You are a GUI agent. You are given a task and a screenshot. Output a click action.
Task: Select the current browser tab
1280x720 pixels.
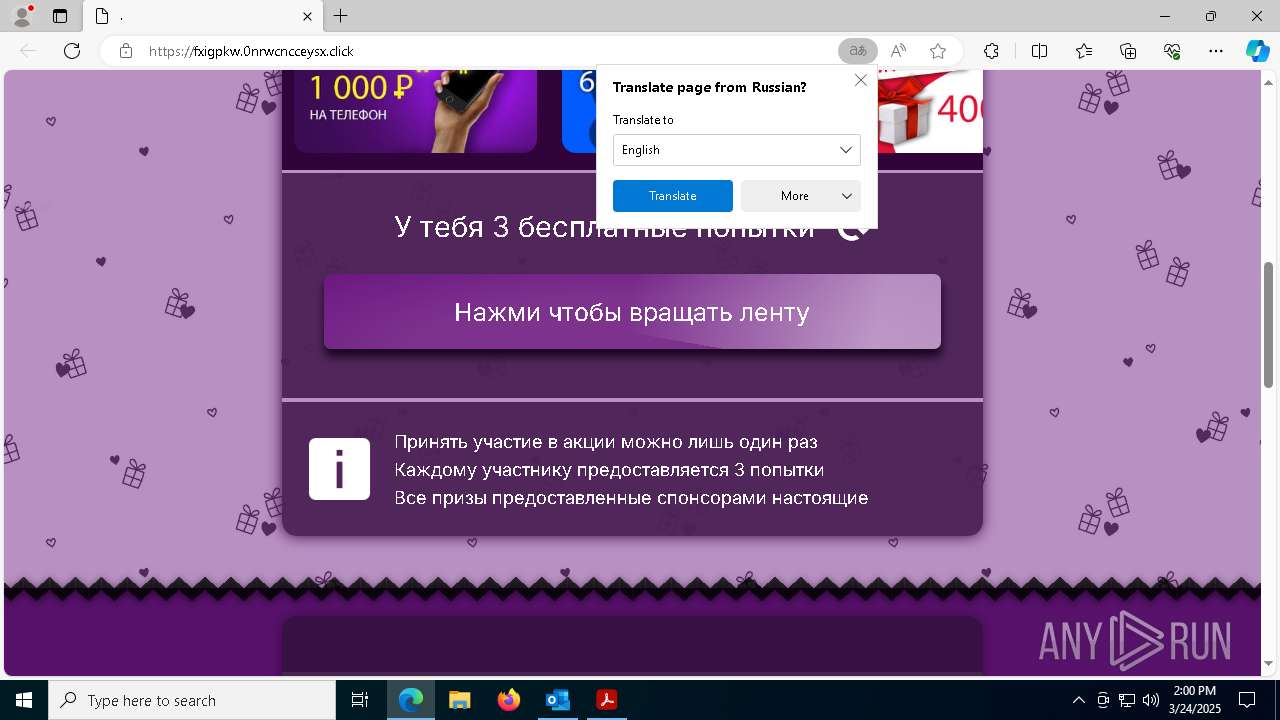click(x=202, y=16)
